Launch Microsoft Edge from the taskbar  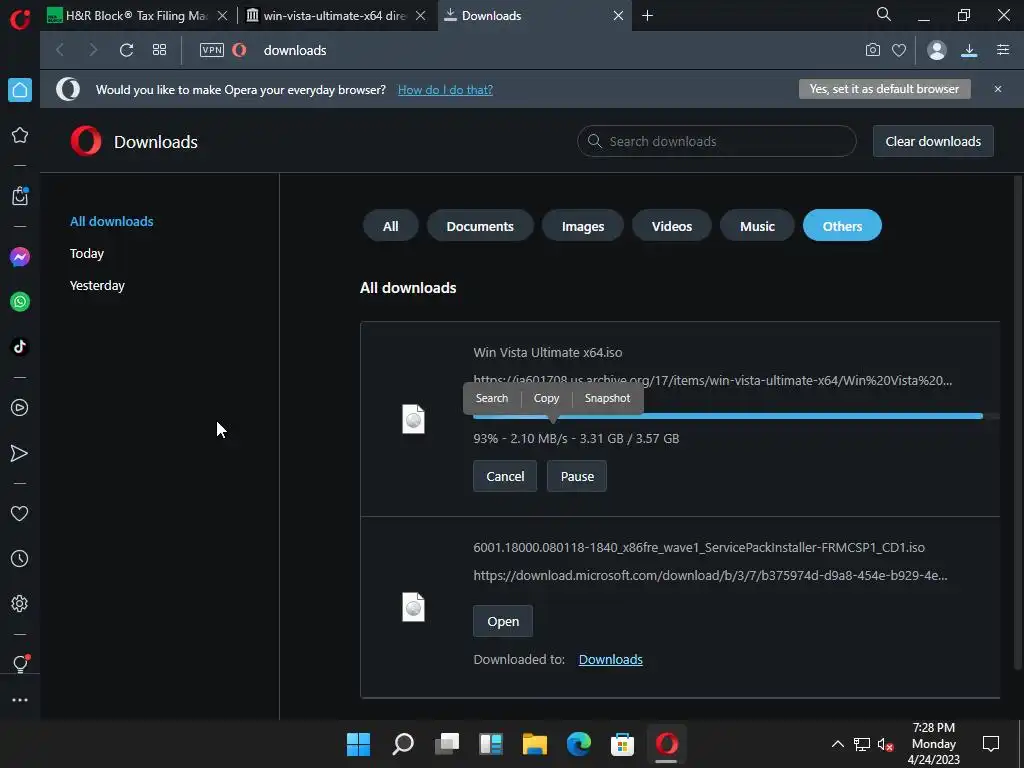(579, 744)
